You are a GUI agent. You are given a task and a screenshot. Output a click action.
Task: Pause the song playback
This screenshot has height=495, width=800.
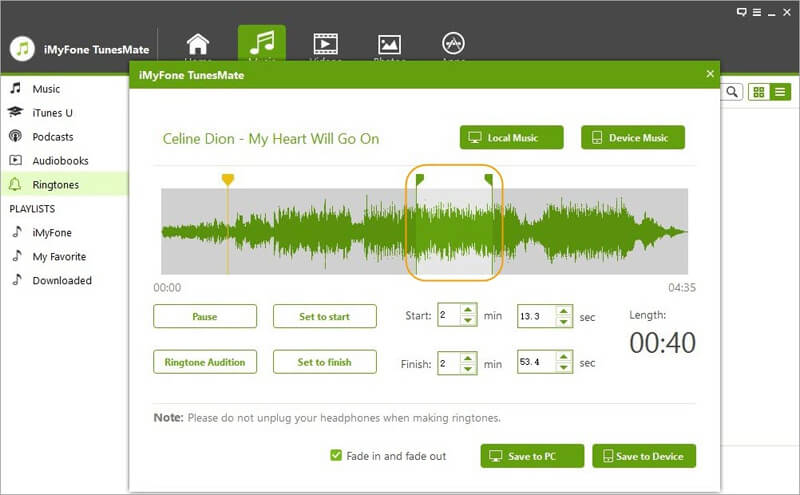pyautogui.click(x=205, y=316)
